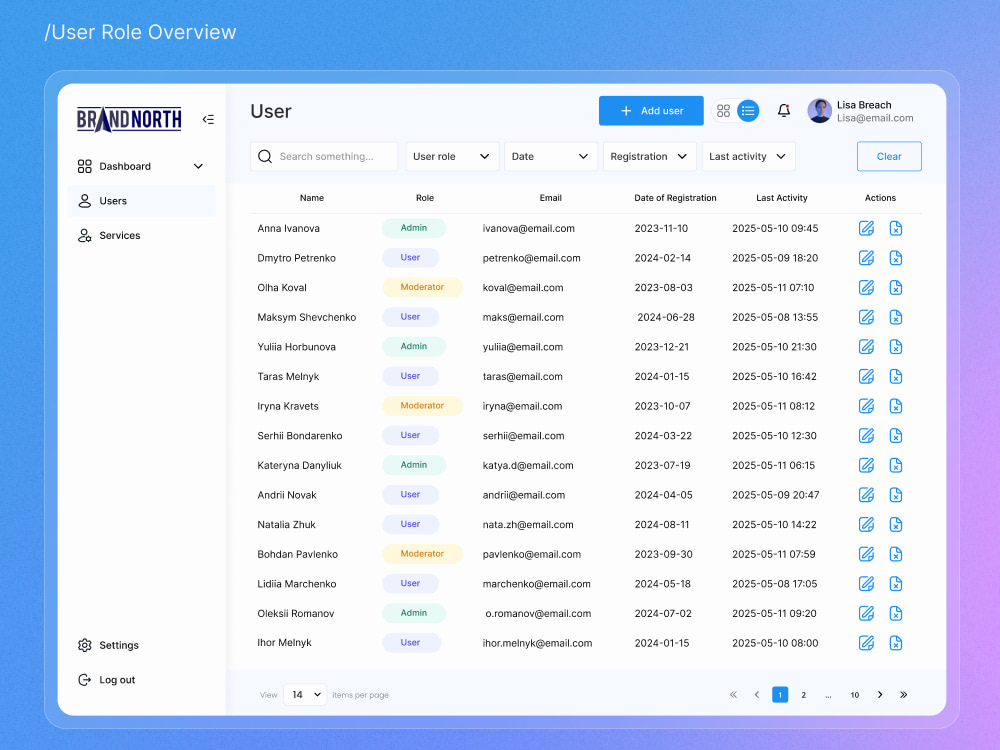The width and height of the screenshot is (1000, 750).
Task: Edit Oleksii Romanov's record
Action: pos(866,614)
